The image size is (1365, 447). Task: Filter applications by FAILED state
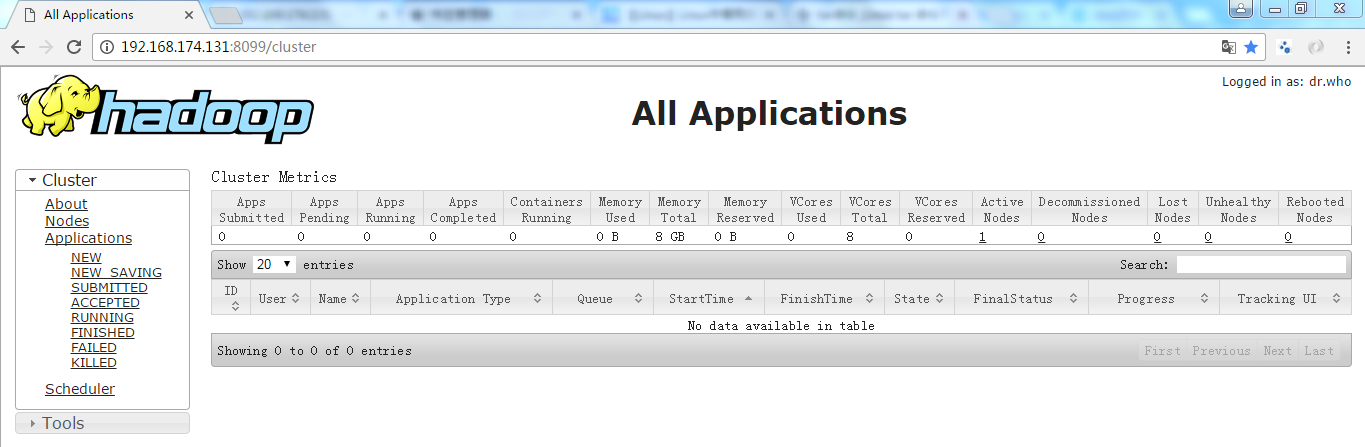[x=94, y=347]
